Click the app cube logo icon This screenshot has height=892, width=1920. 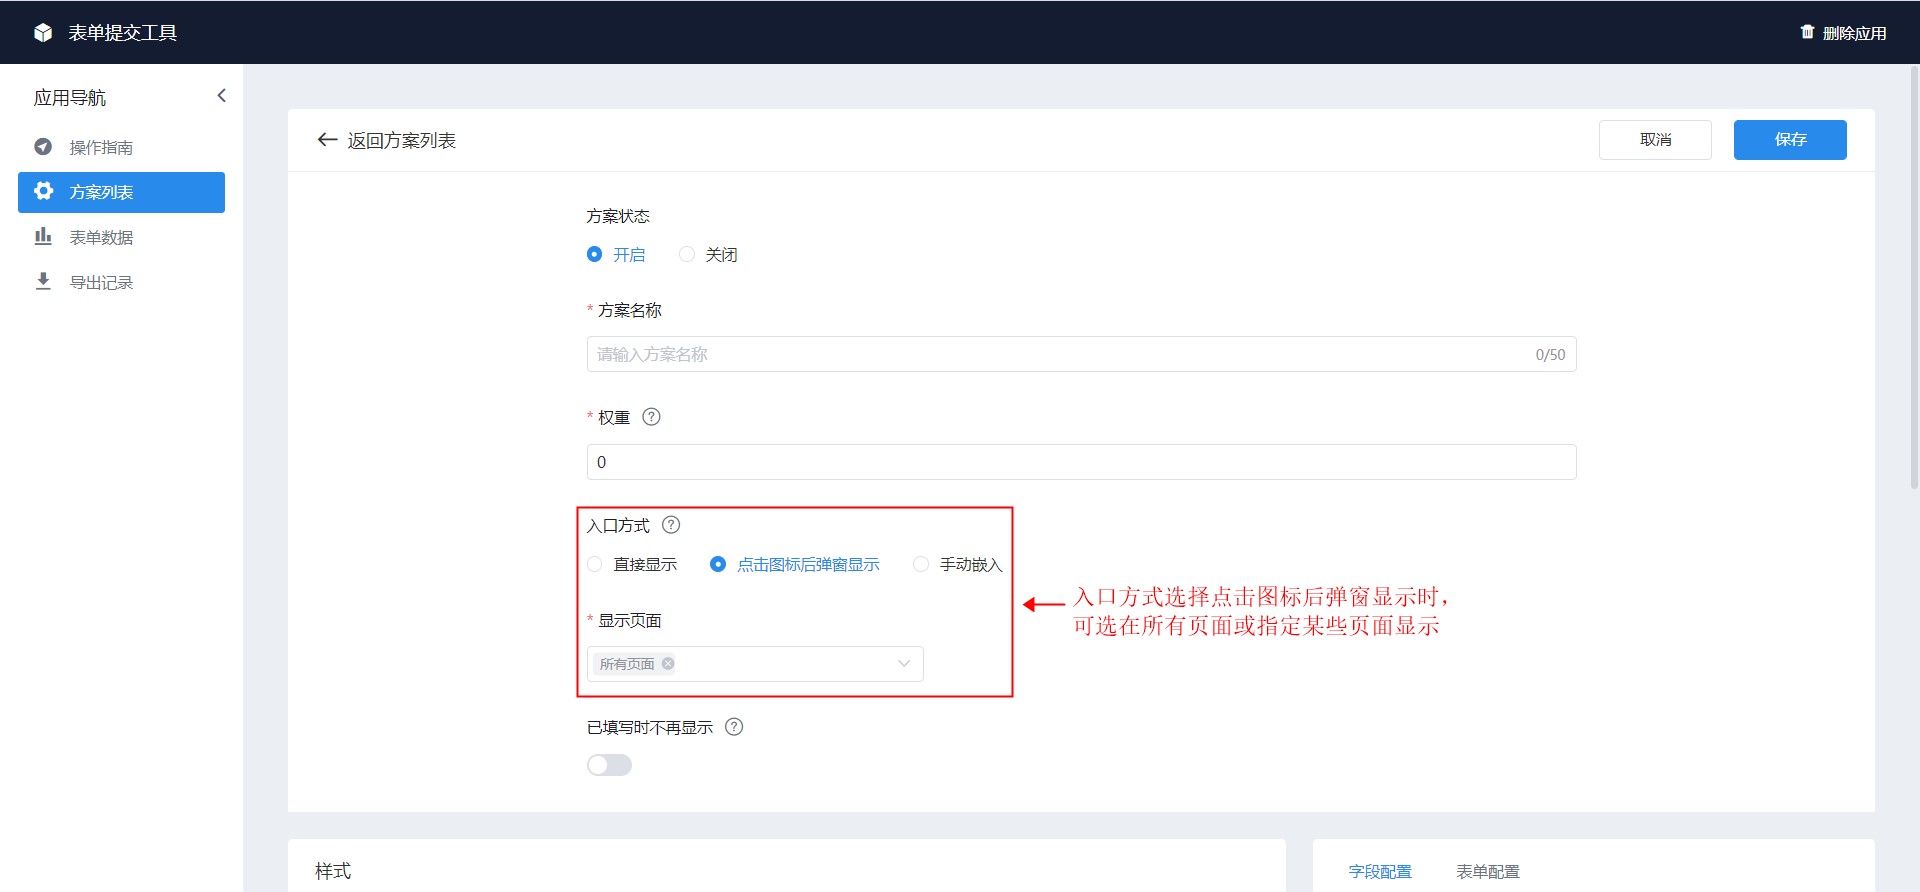point(43,33)
